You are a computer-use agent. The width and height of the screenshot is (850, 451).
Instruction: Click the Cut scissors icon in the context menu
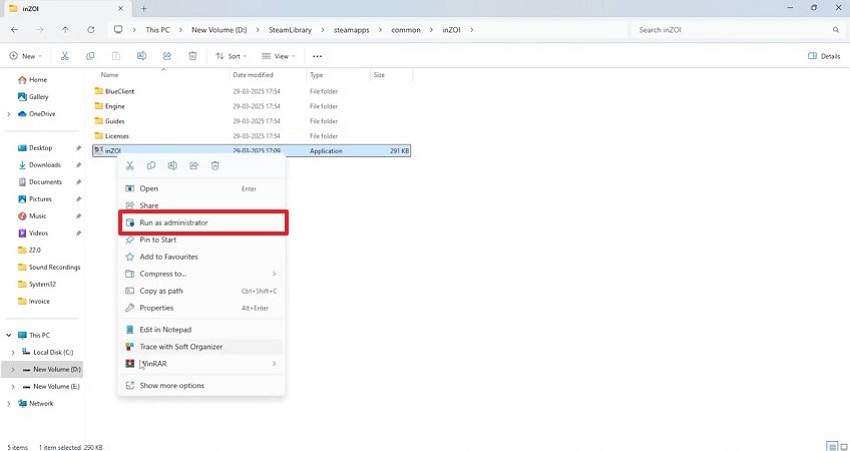(x=130, y=166)
